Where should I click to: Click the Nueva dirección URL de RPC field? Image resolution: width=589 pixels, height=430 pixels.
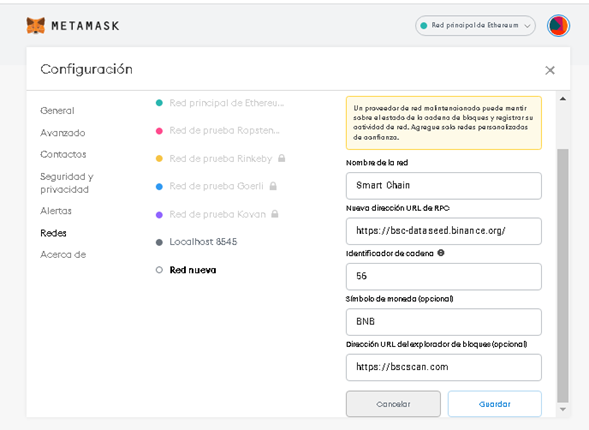point(444,231)
